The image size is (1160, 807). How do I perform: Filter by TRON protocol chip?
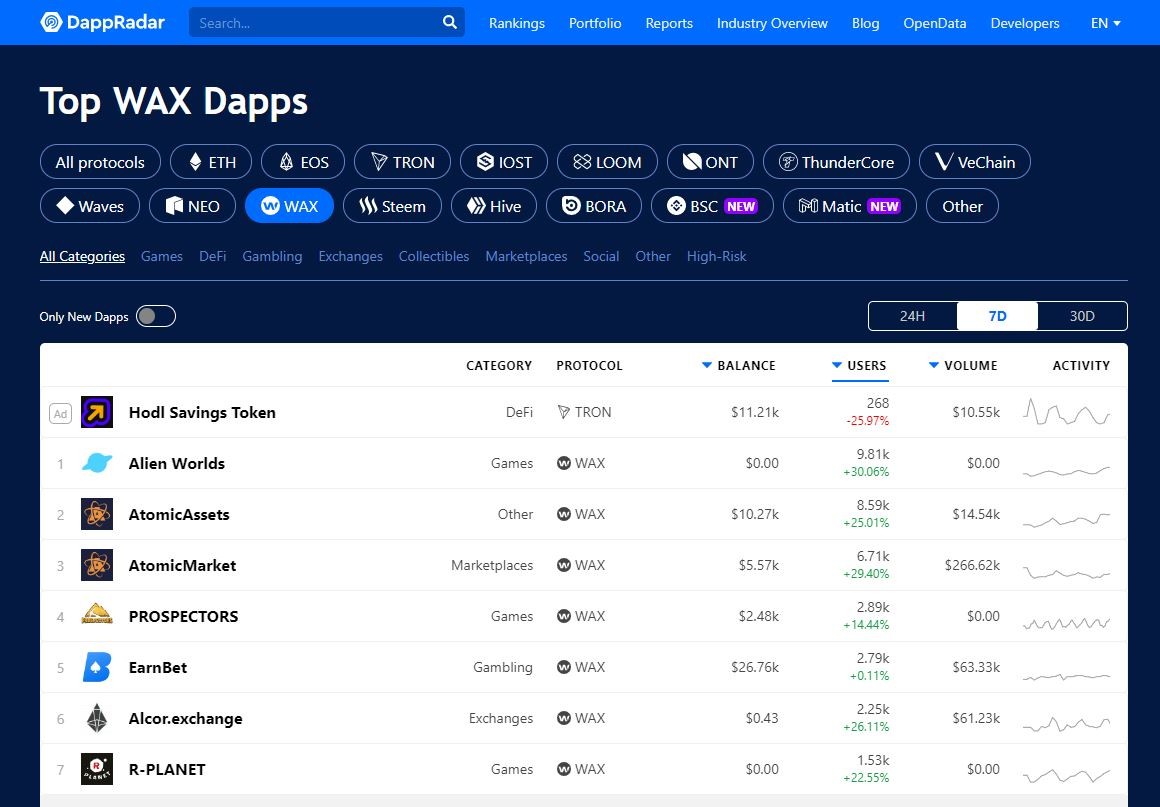point(402,162)
